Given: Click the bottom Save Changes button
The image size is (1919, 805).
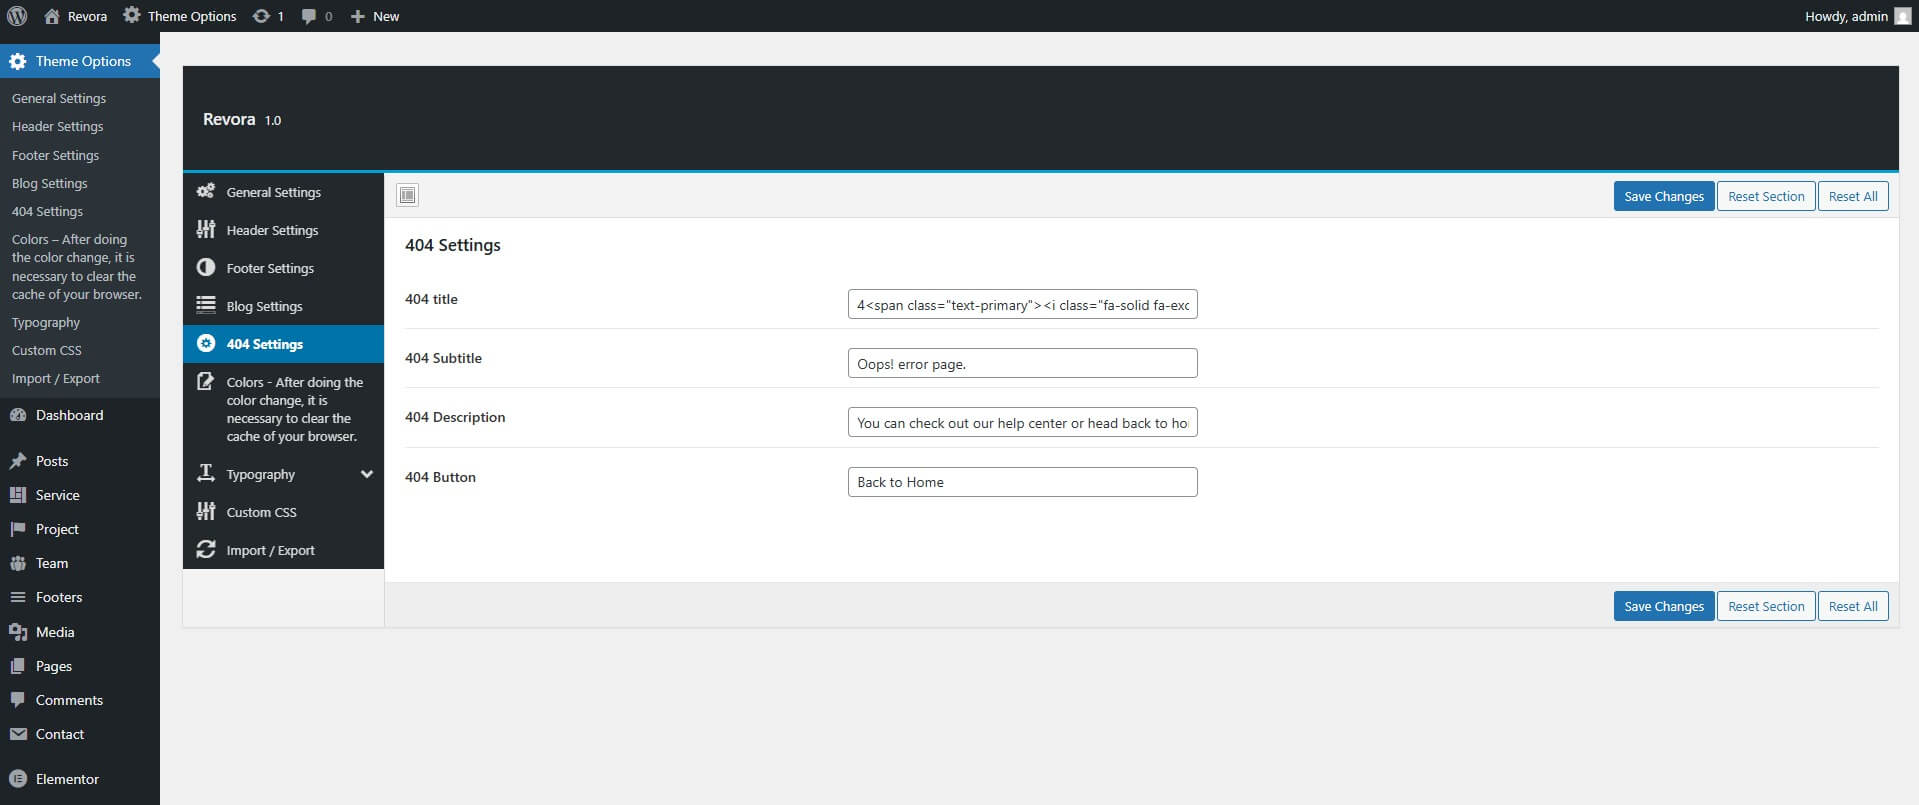Looking at the screenshot, I should (x=1664, y=606).
